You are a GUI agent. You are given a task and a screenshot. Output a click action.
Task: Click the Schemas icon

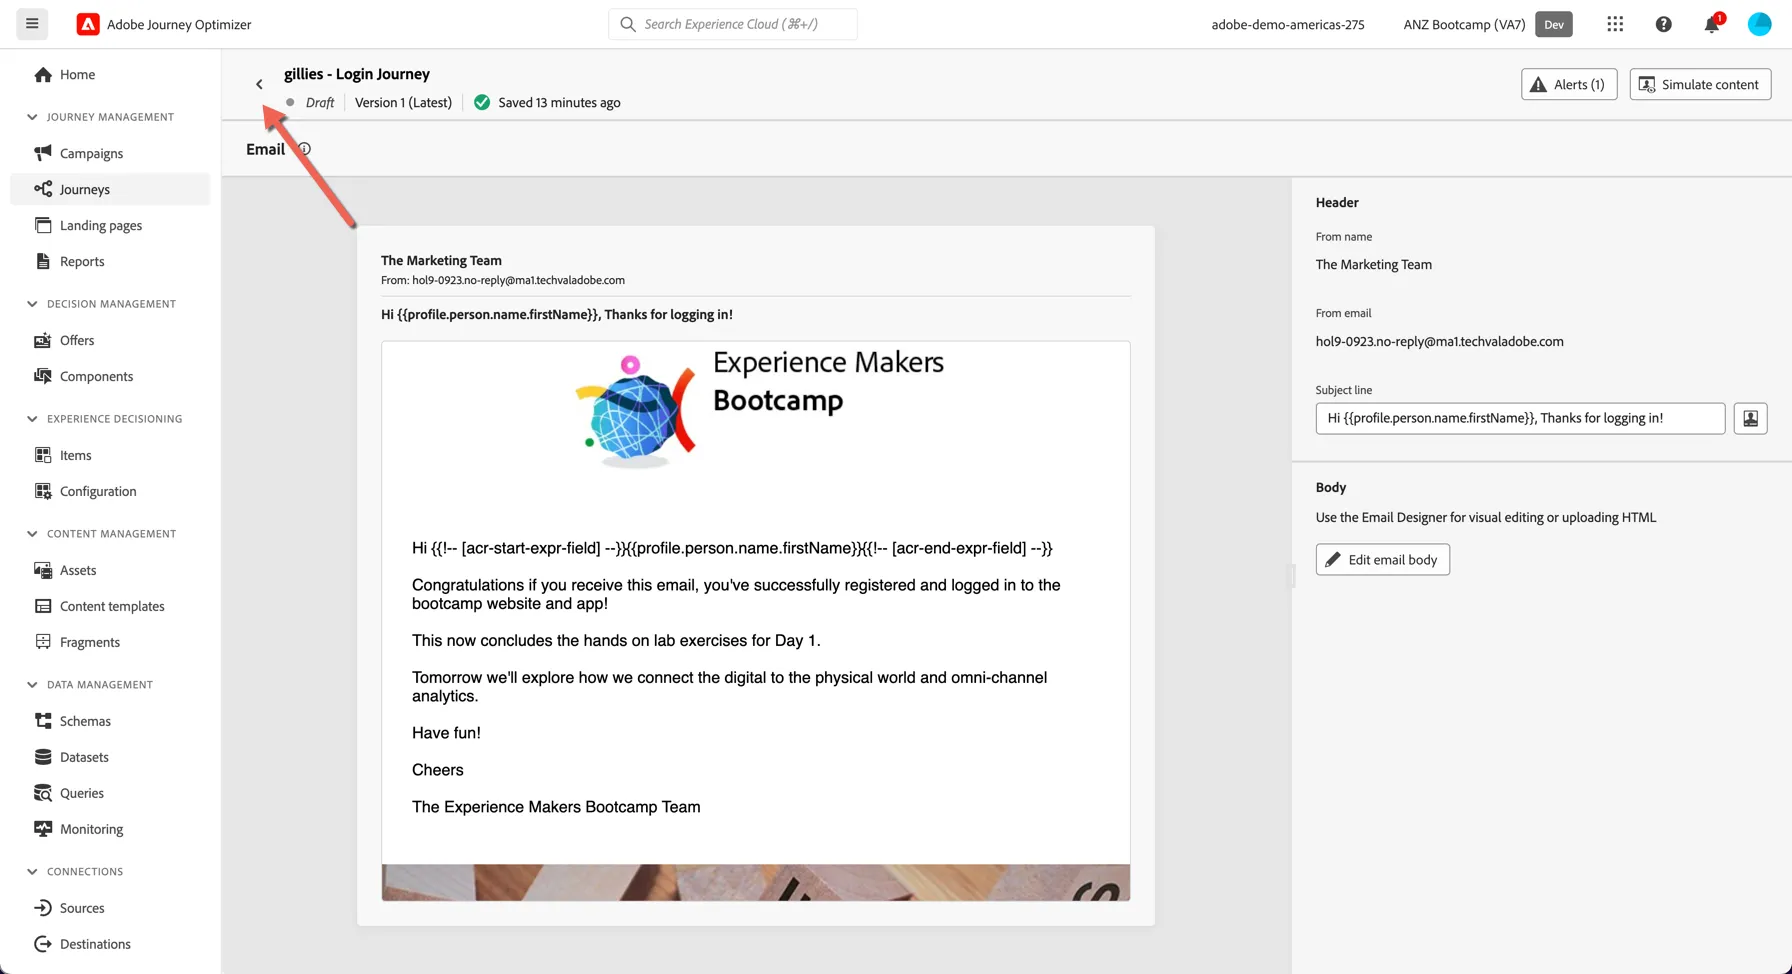[43, 721]
